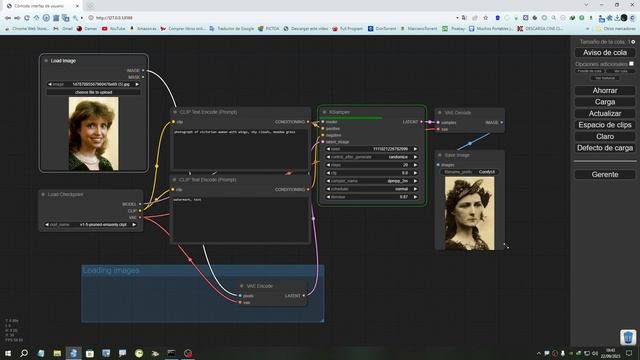Increase the KSampler denoise value
640x360 pixels.
pyautogui.click(x=416, y=197)
